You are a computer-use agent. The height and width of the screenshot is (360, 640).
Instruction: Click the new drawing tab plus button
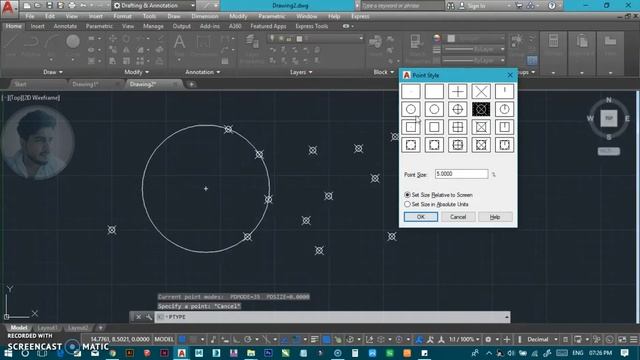[191, 84]
